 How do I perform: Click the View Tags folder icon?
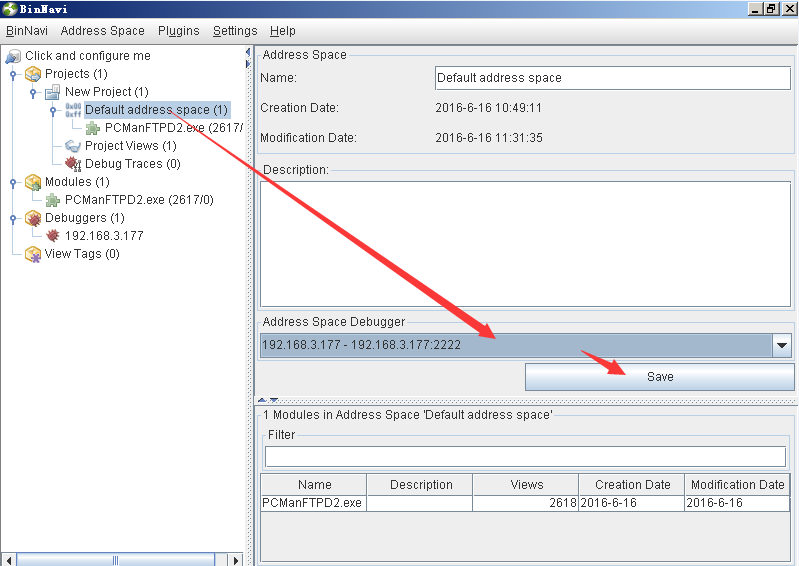click(x=33, y=254)
